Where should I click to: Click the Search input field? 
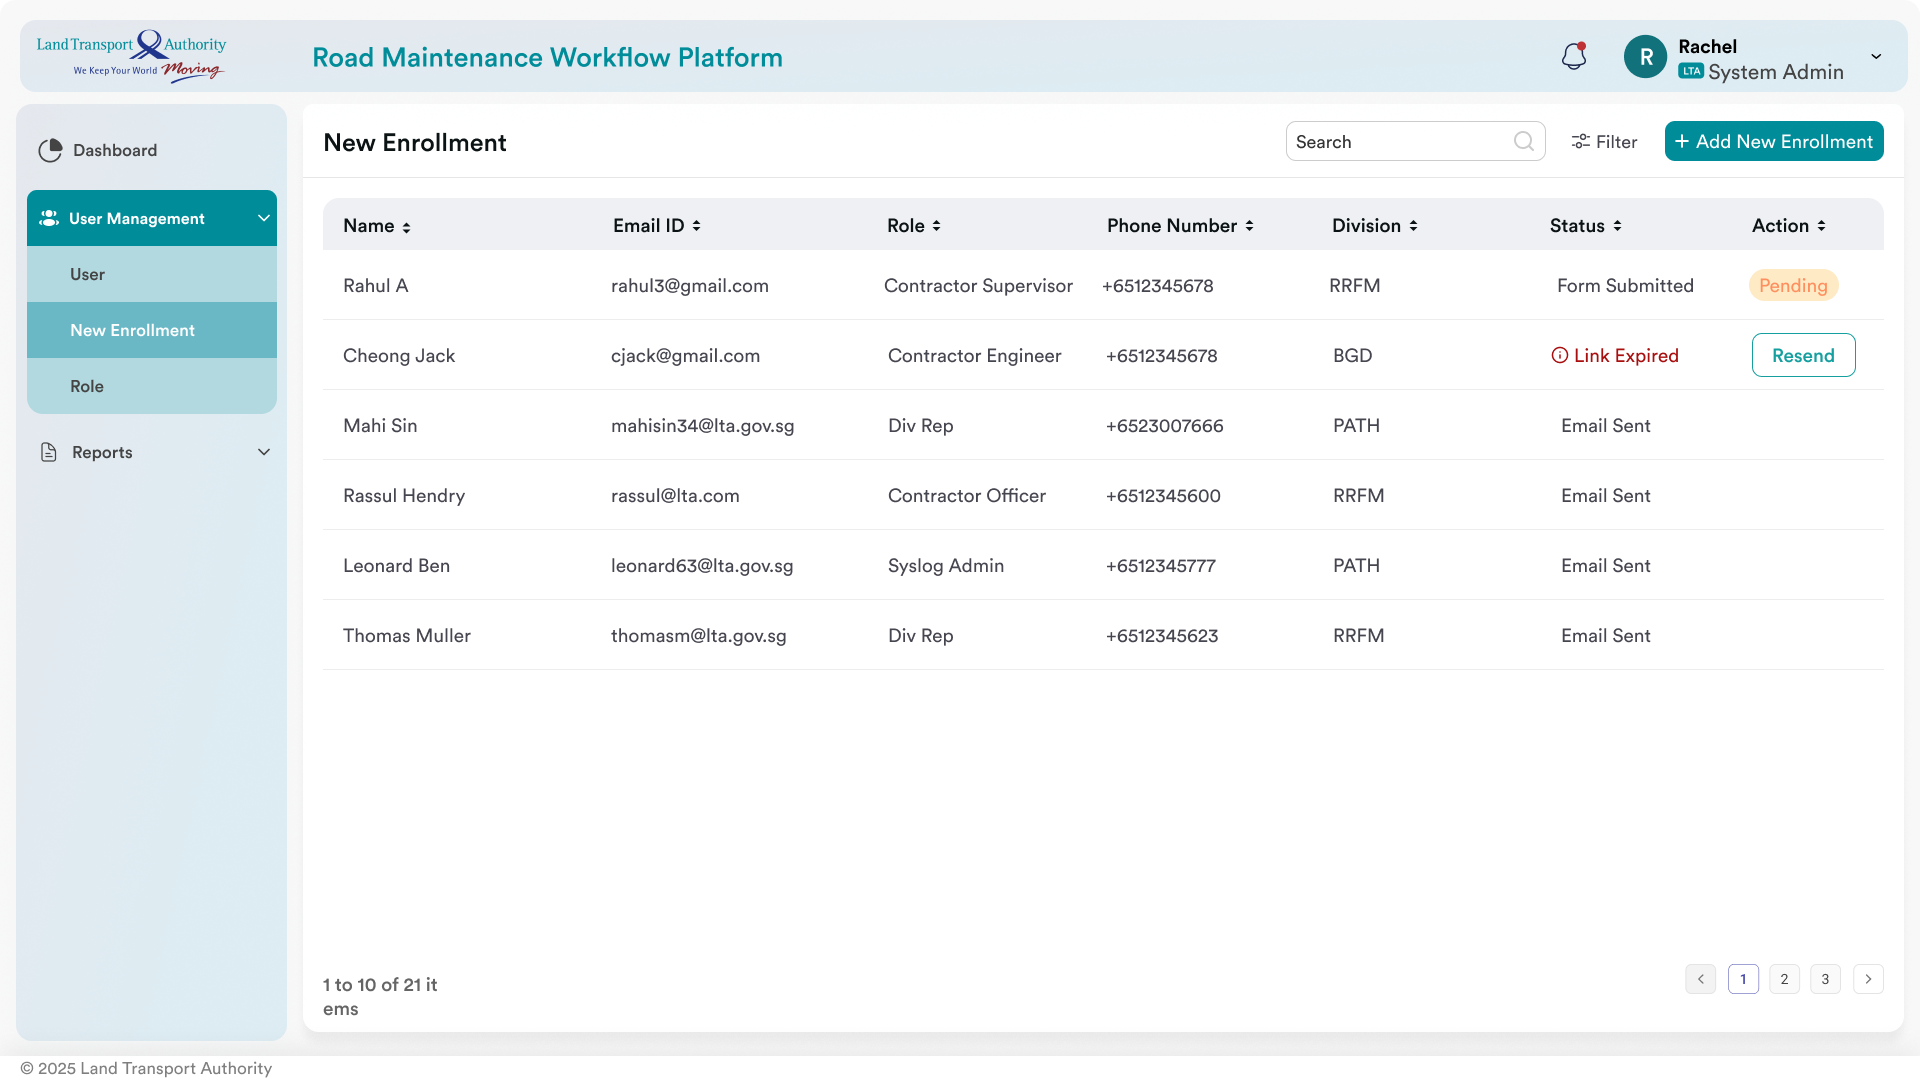(x=1415, y=141)
